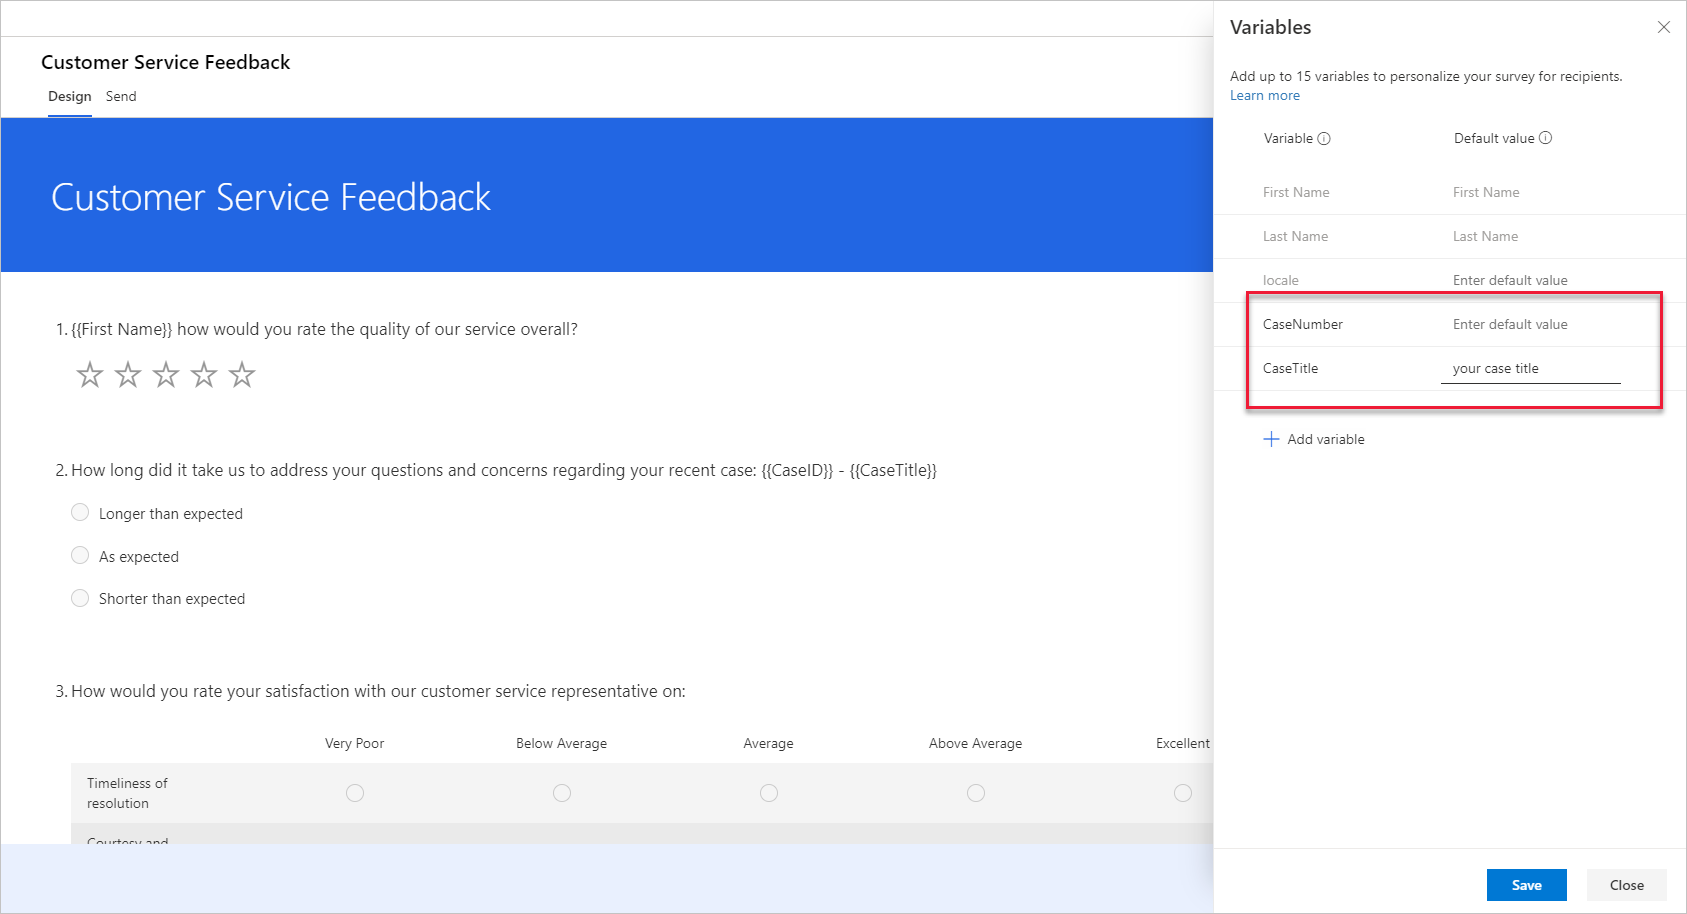
Task: Rate four stars on question 1
Action: [x=204, y=375]
